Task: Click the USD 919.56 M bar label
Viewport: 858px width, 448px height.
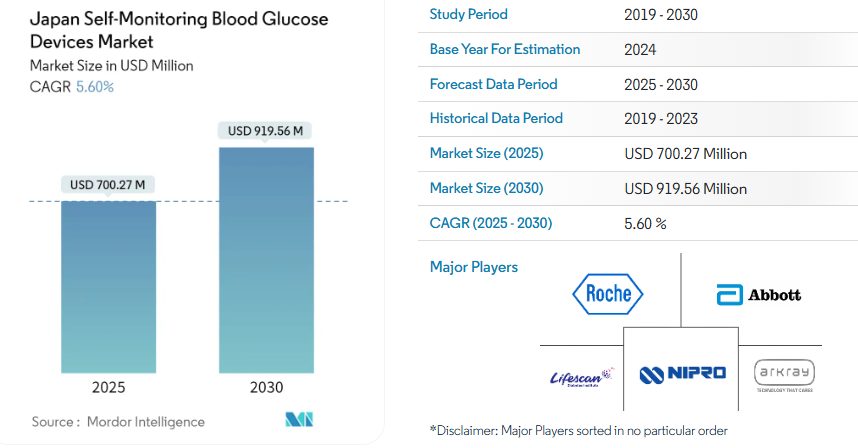Action: pyautogui.click(x=266, y=131)
